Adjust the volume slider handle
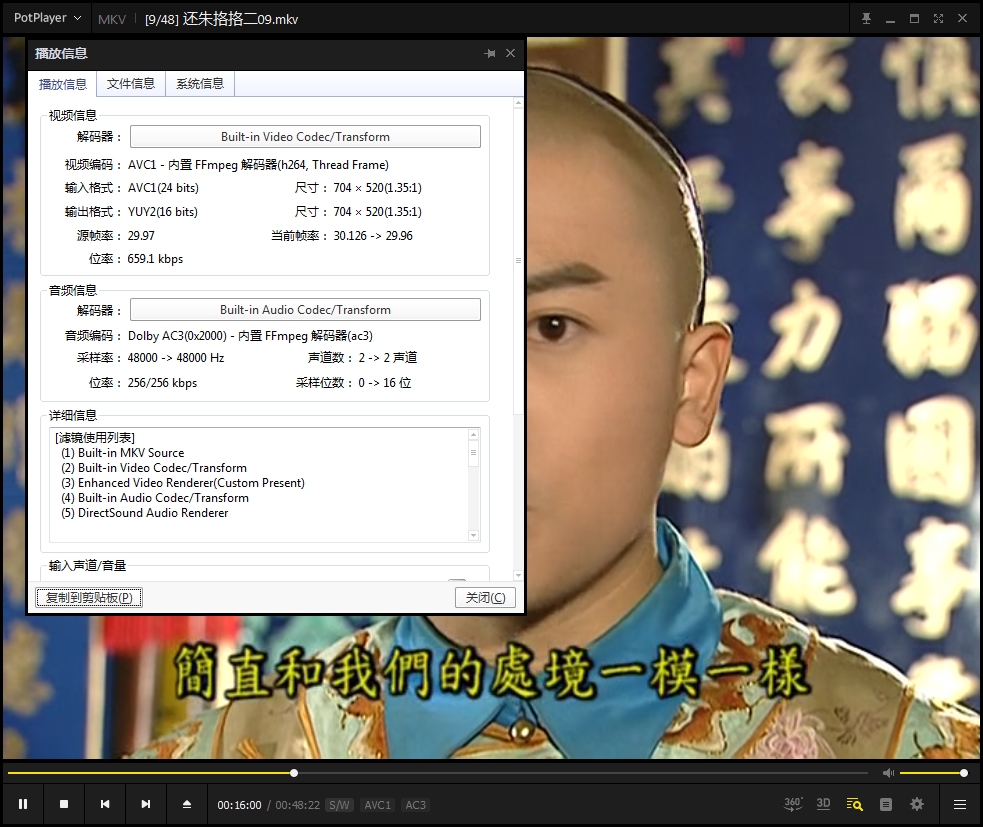983x827 pixels. 964,773
